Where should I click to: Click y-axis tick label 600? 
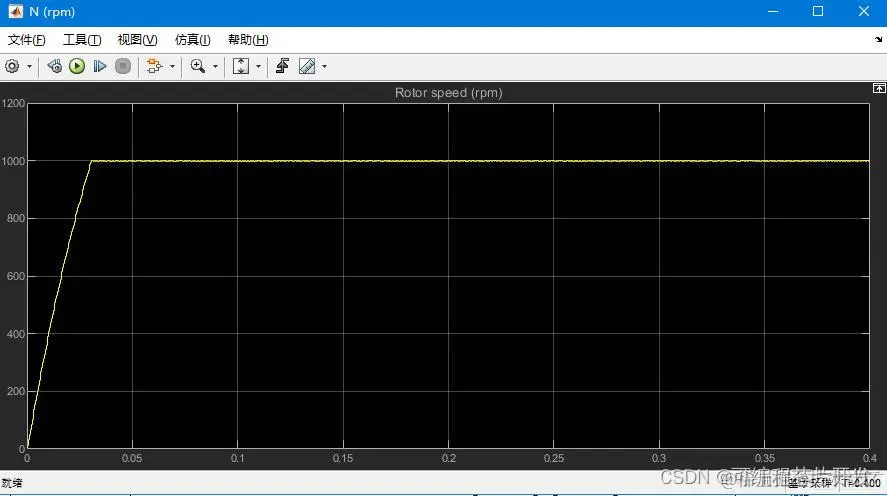coord(16,277)
